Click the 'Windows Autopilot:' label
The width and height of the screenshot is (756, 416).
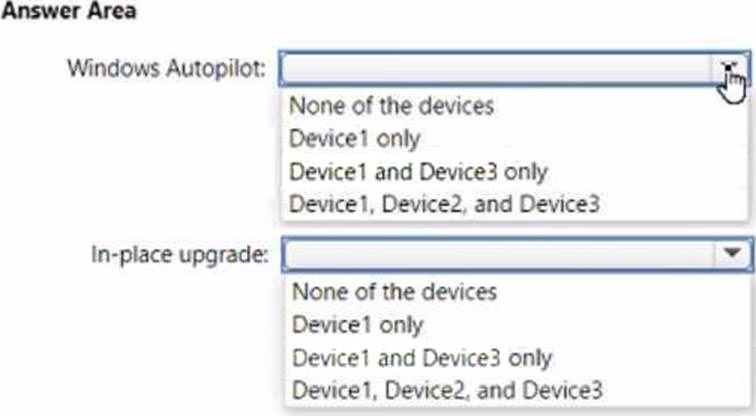166,68
